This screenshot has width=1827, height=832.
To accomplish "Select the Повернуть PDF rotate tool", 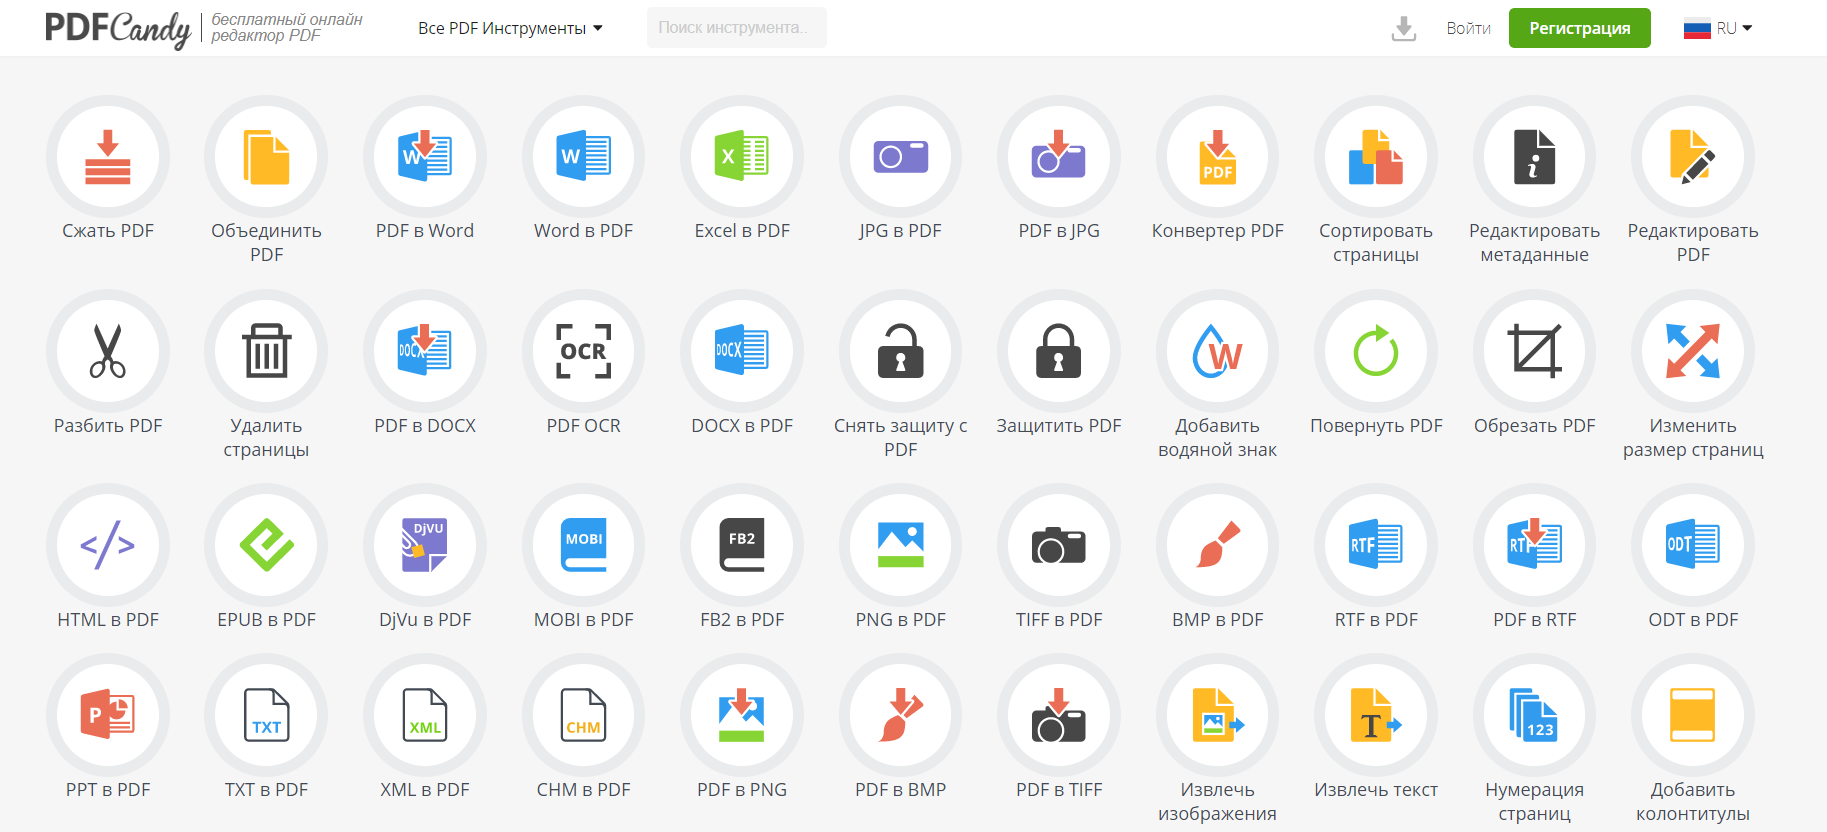I will pyautogui.click(x=1376, y=351).
